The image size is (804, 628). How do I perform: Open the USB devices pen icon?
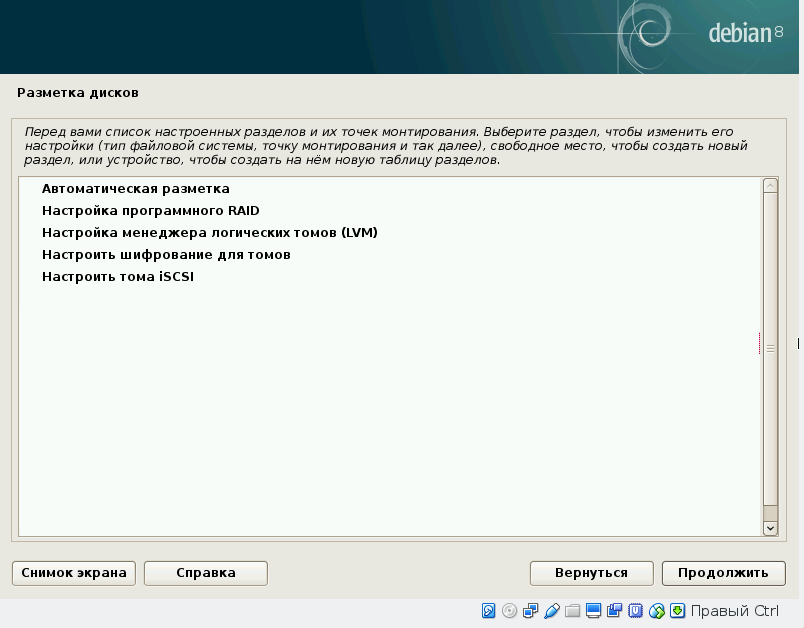[552, 611]
